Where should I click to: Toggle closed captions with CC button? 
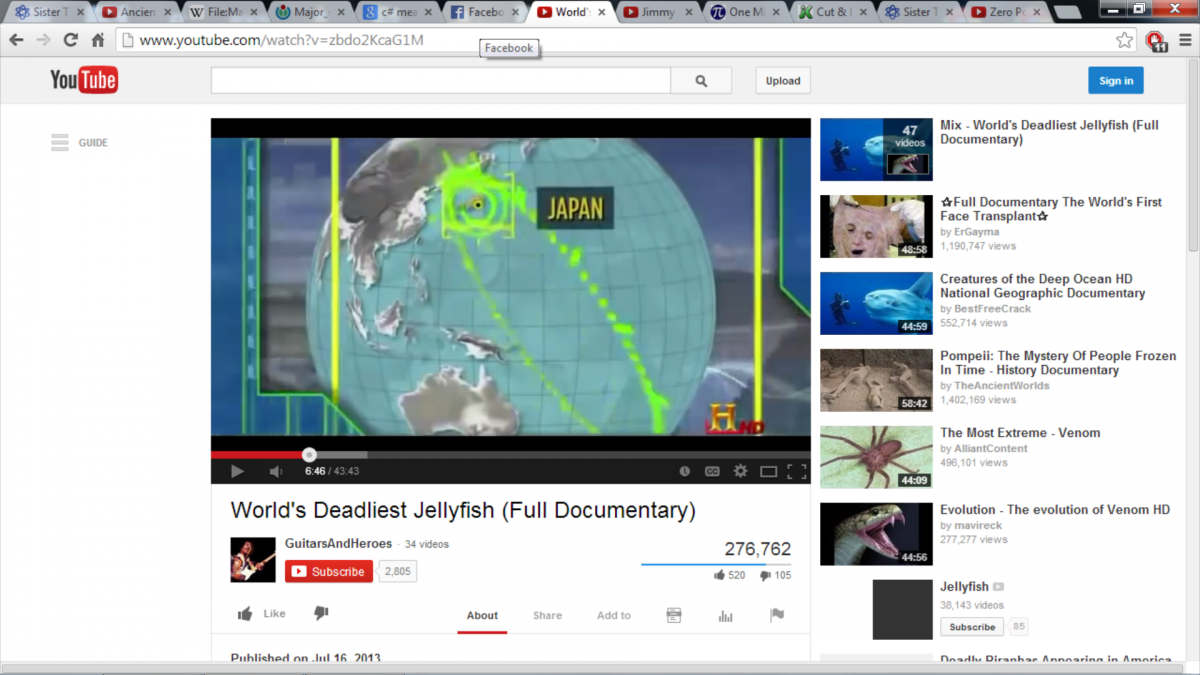tap(712, 471)
